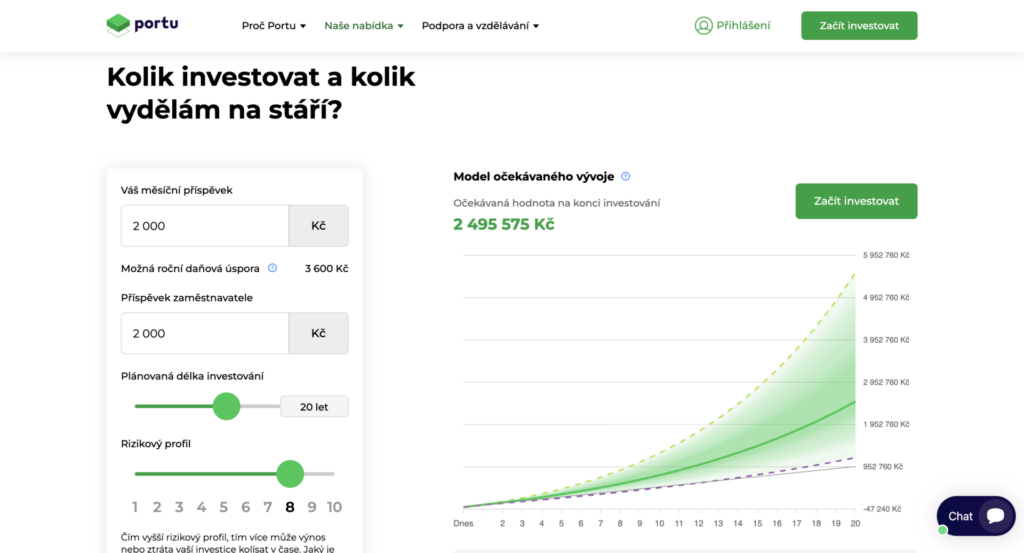This screenshot has height=553, width=1024.
Task: Click info icon beside Možná roční daňová úspora
Action: 272,268
